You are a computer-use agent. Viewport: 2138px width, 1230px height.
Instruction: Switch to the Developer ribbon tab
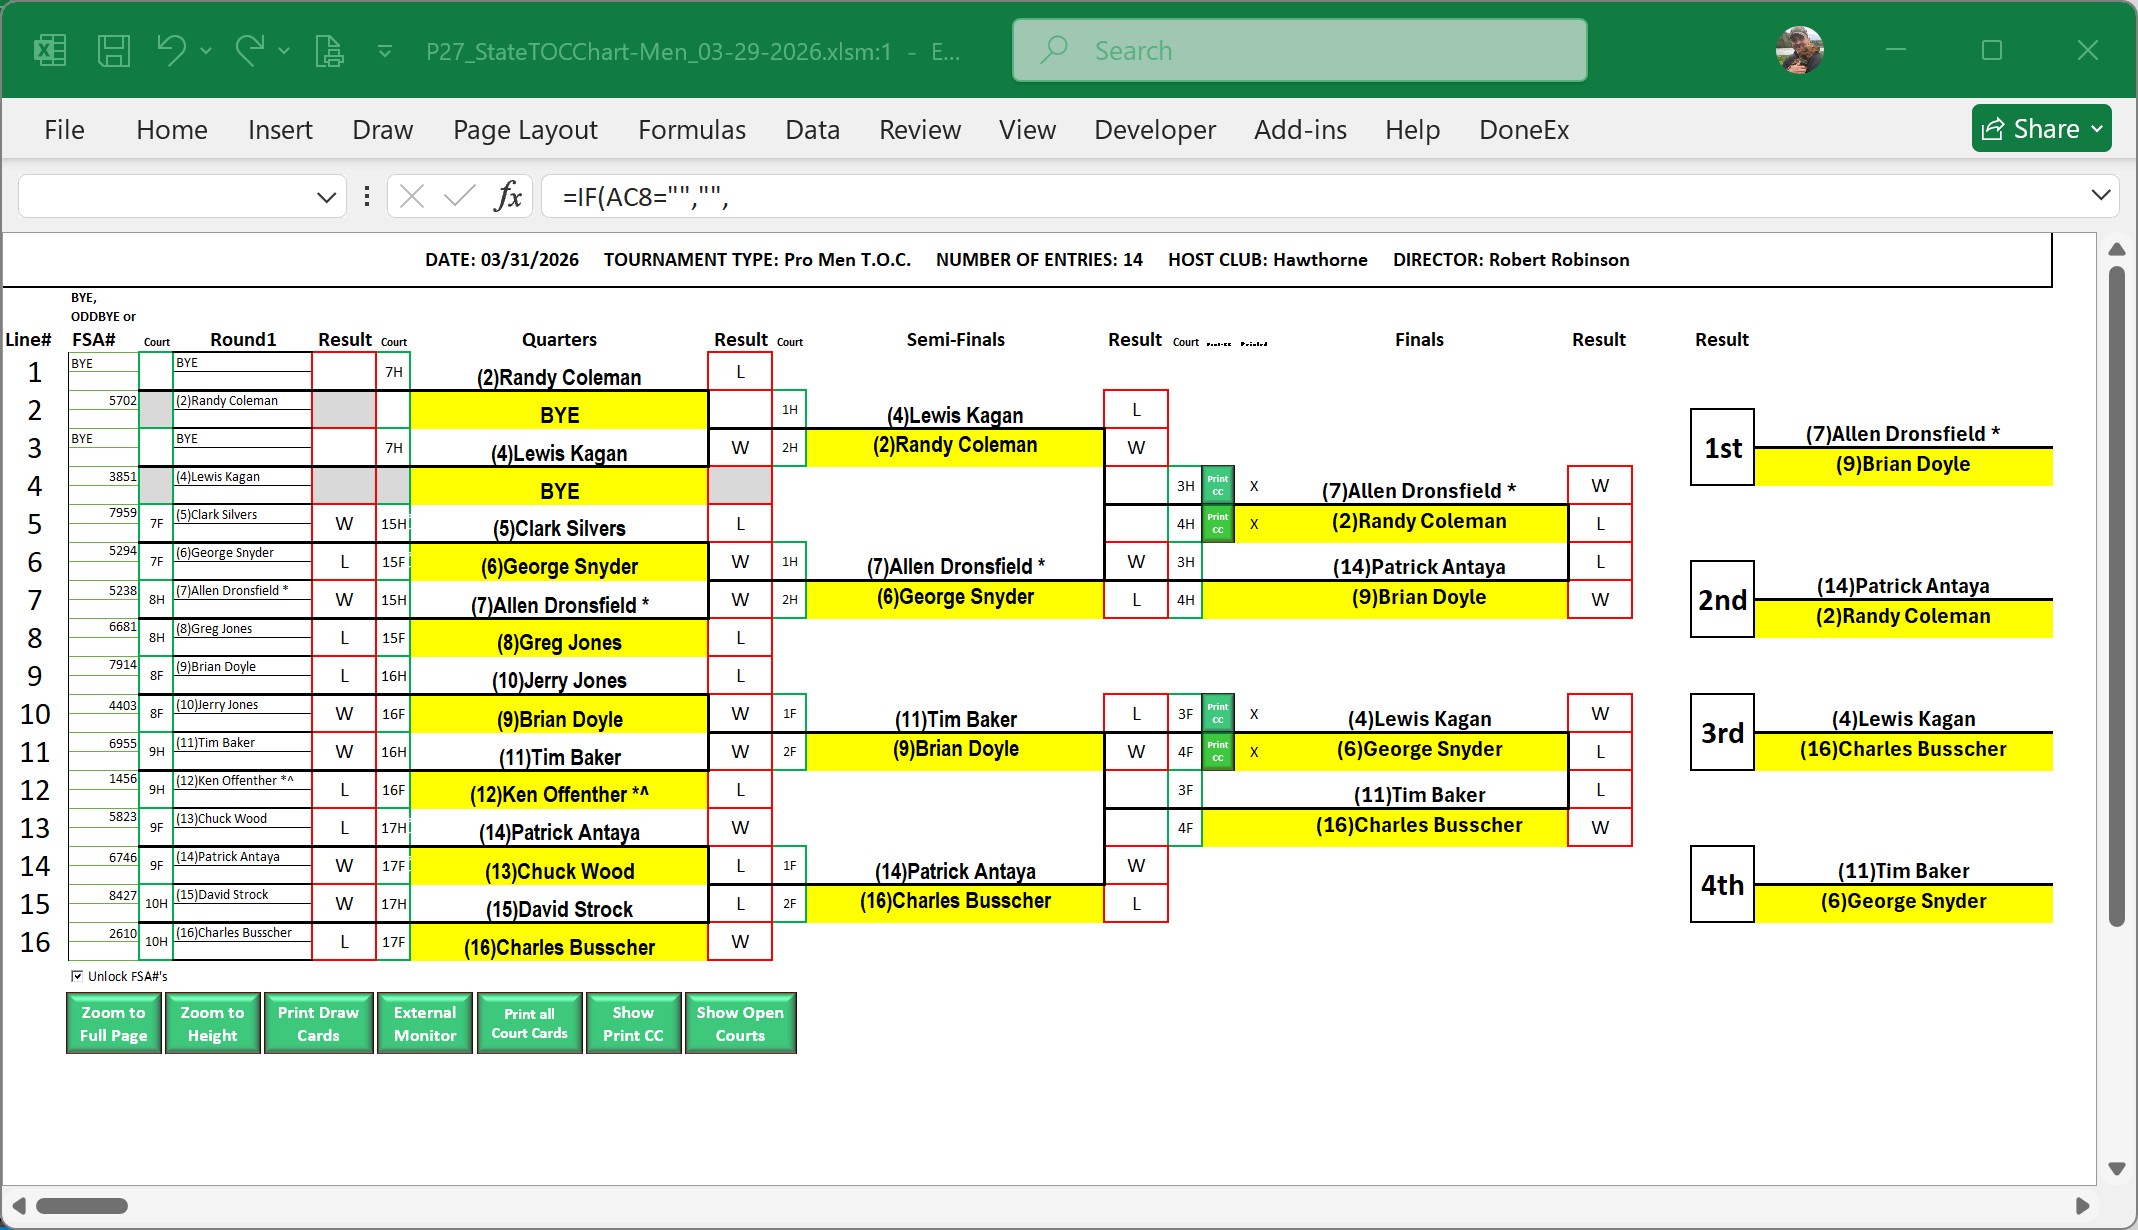tap(1154, 130)
